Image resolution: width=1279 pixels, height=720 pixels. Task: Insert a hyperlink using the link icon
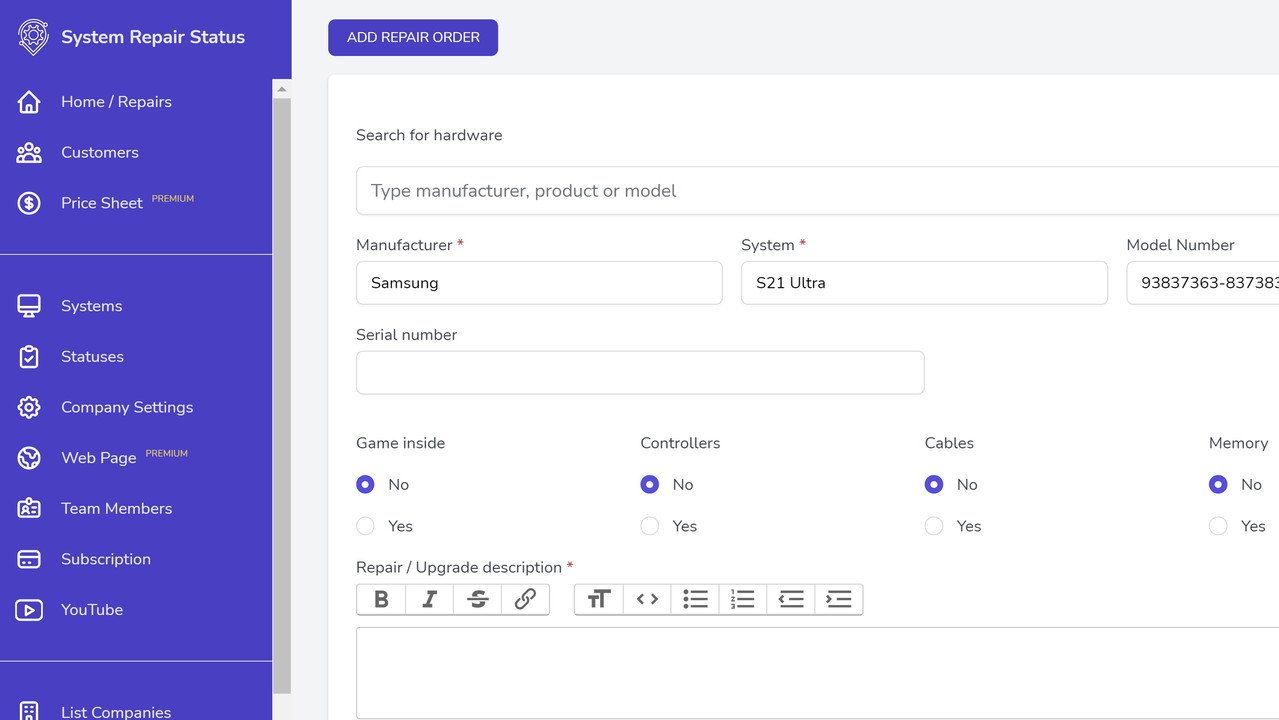525,599
